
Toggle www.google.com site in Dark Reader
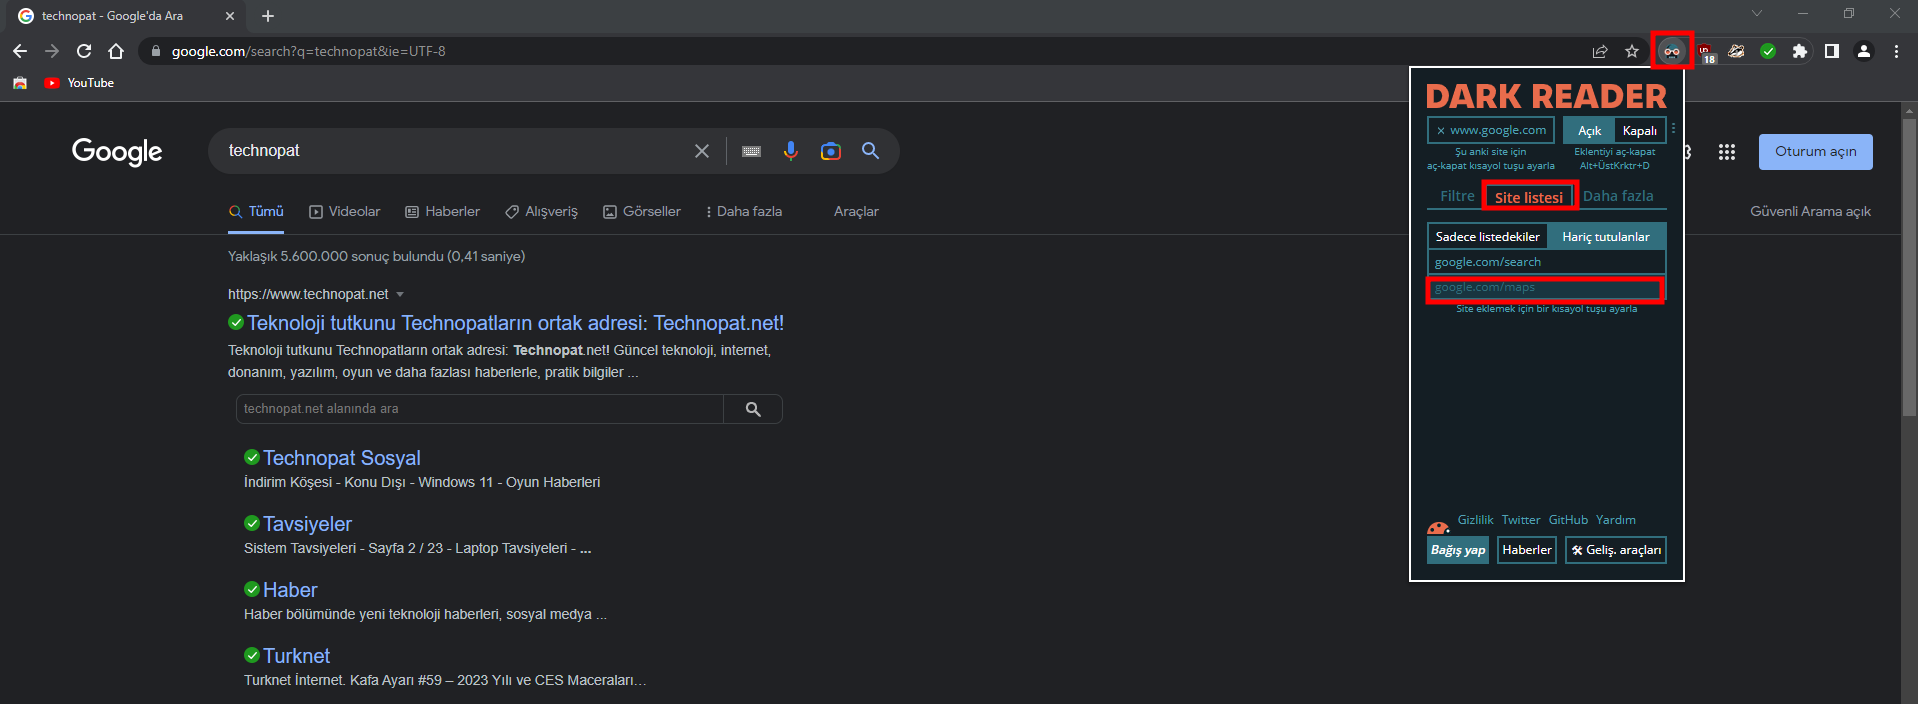coord(1491,130)
